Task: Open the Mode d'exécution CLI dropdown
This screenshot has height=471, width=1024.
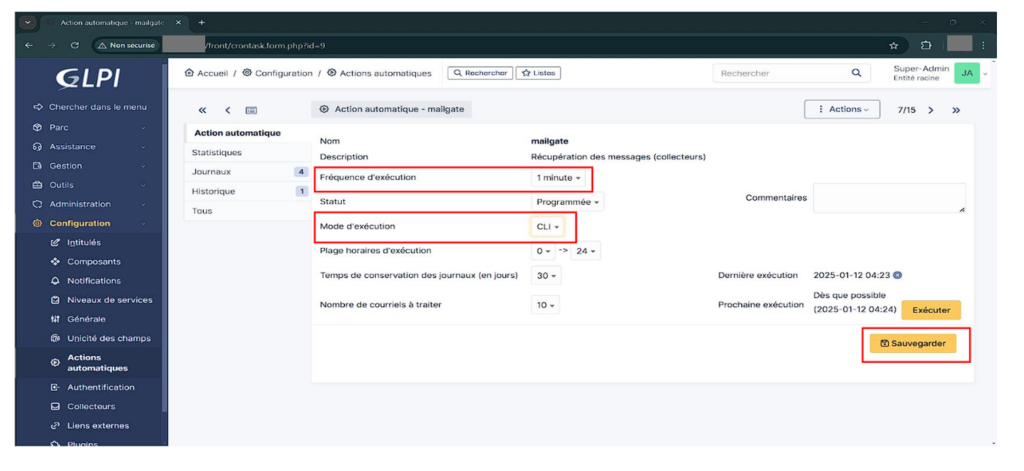Action: 548,227
